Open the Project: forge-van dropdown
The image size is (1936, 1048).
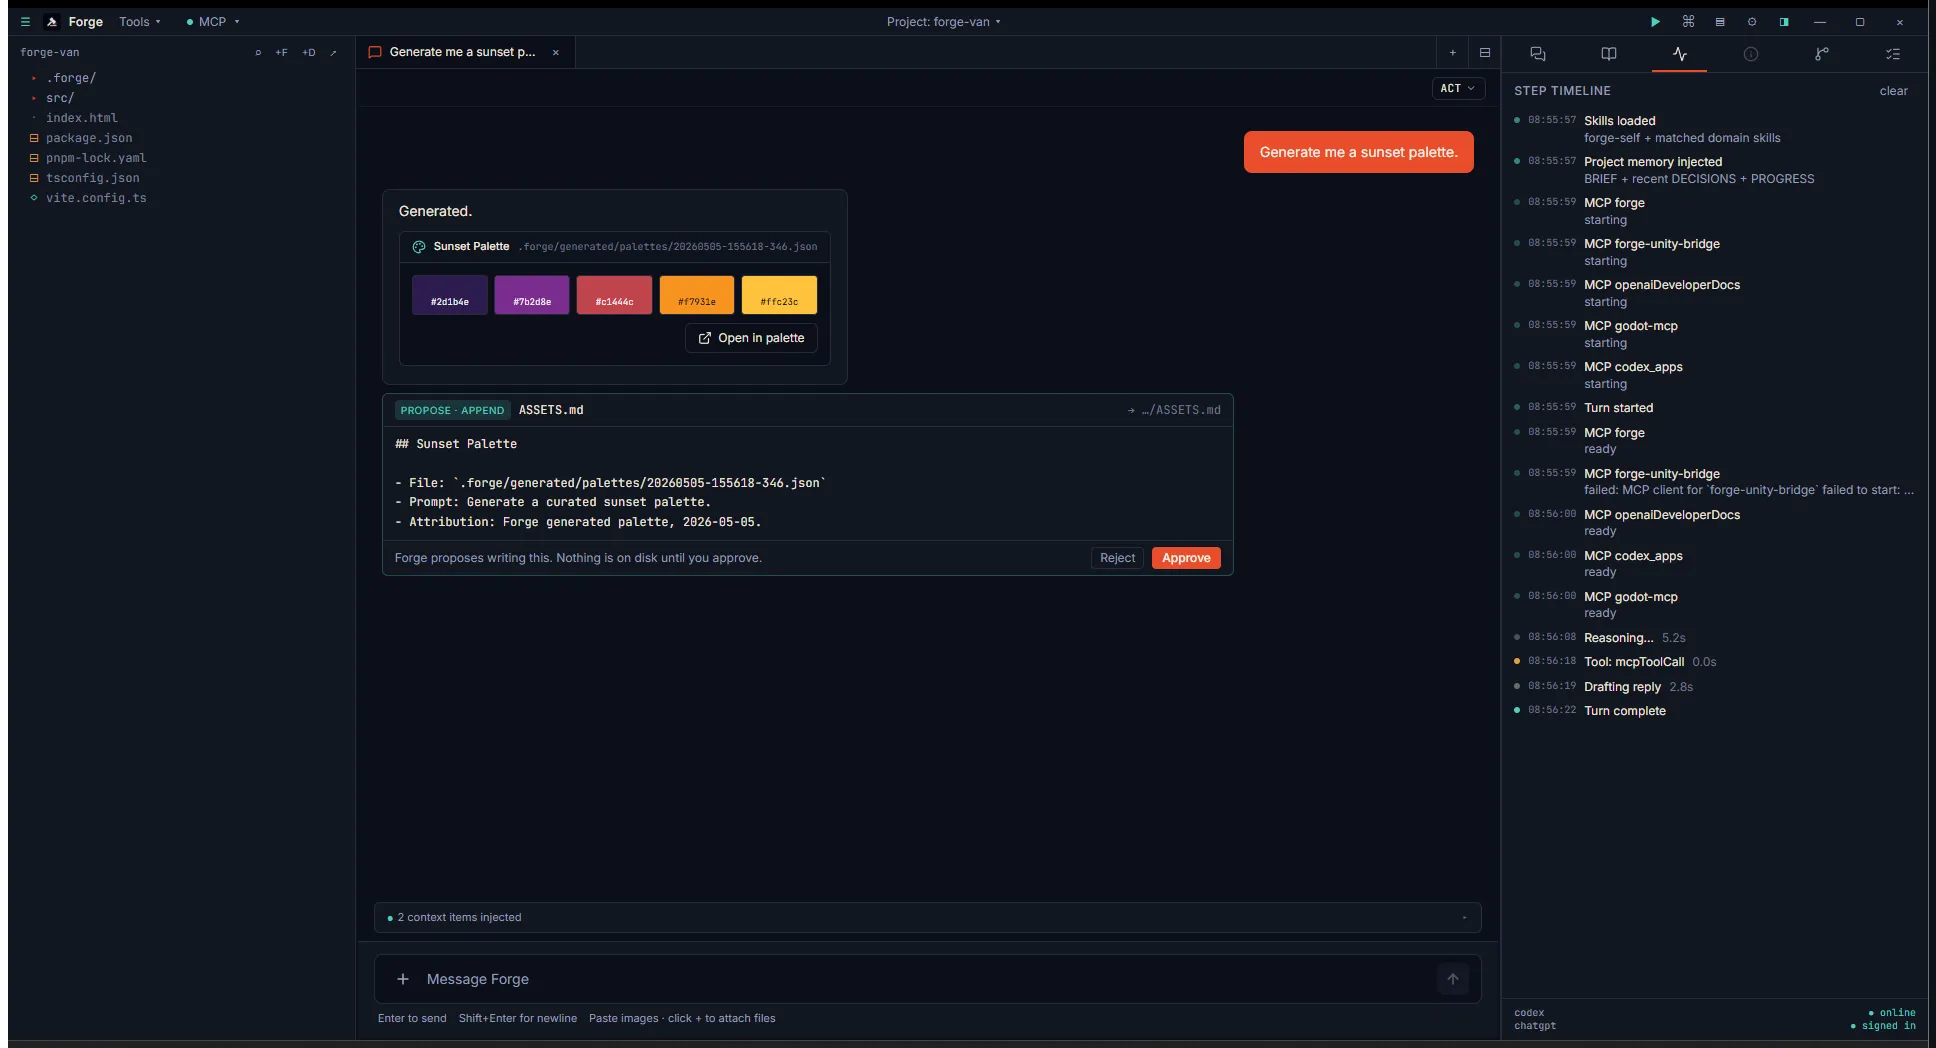point(943,21)
